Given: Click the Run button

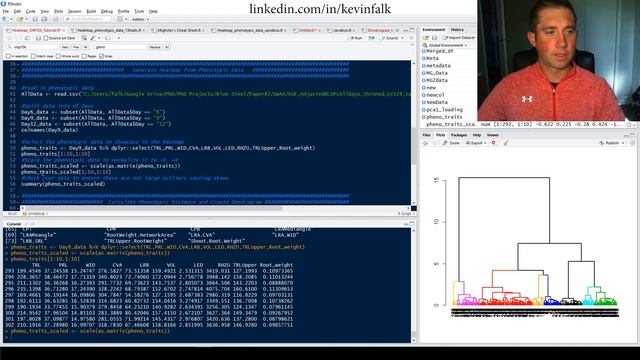Looking at the screenshot, I should [x=356, y=38].
